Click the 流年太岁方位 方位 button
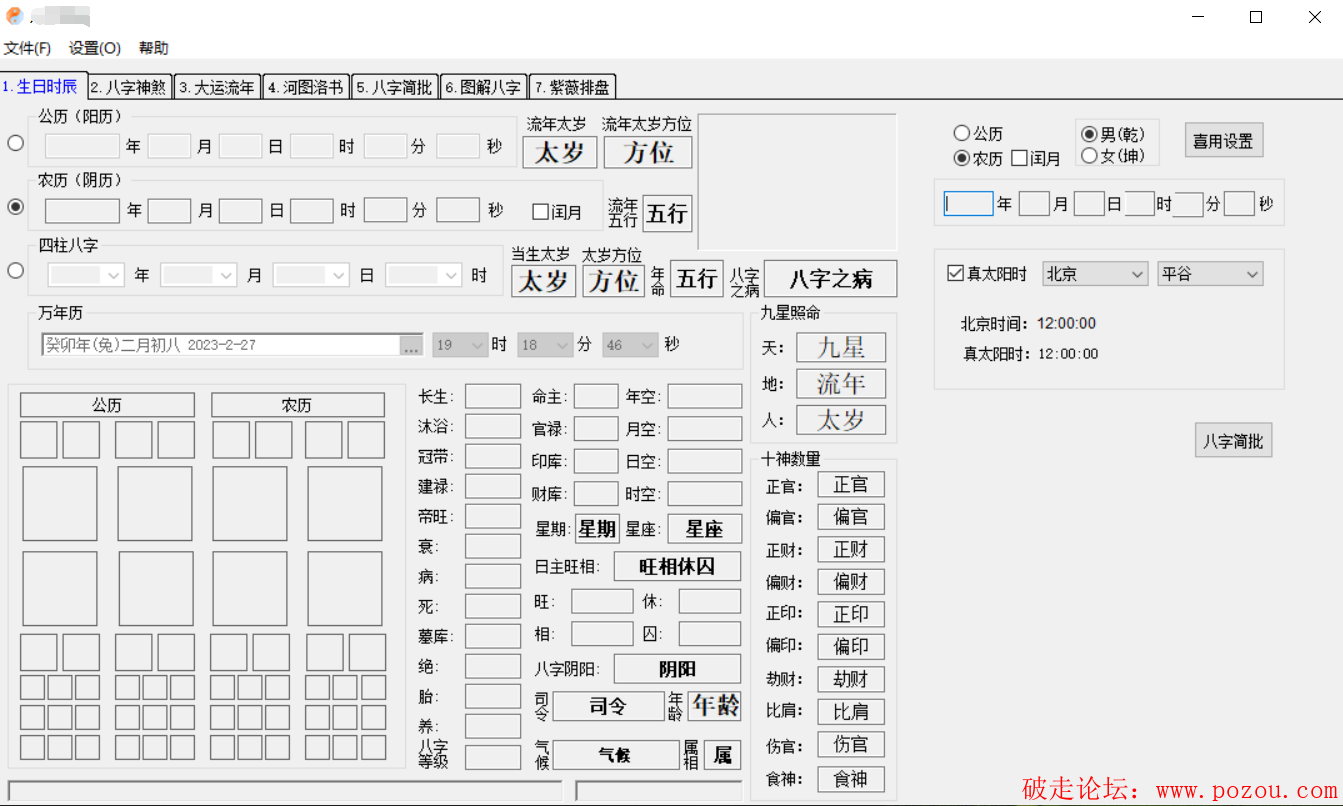 point(648,152)
